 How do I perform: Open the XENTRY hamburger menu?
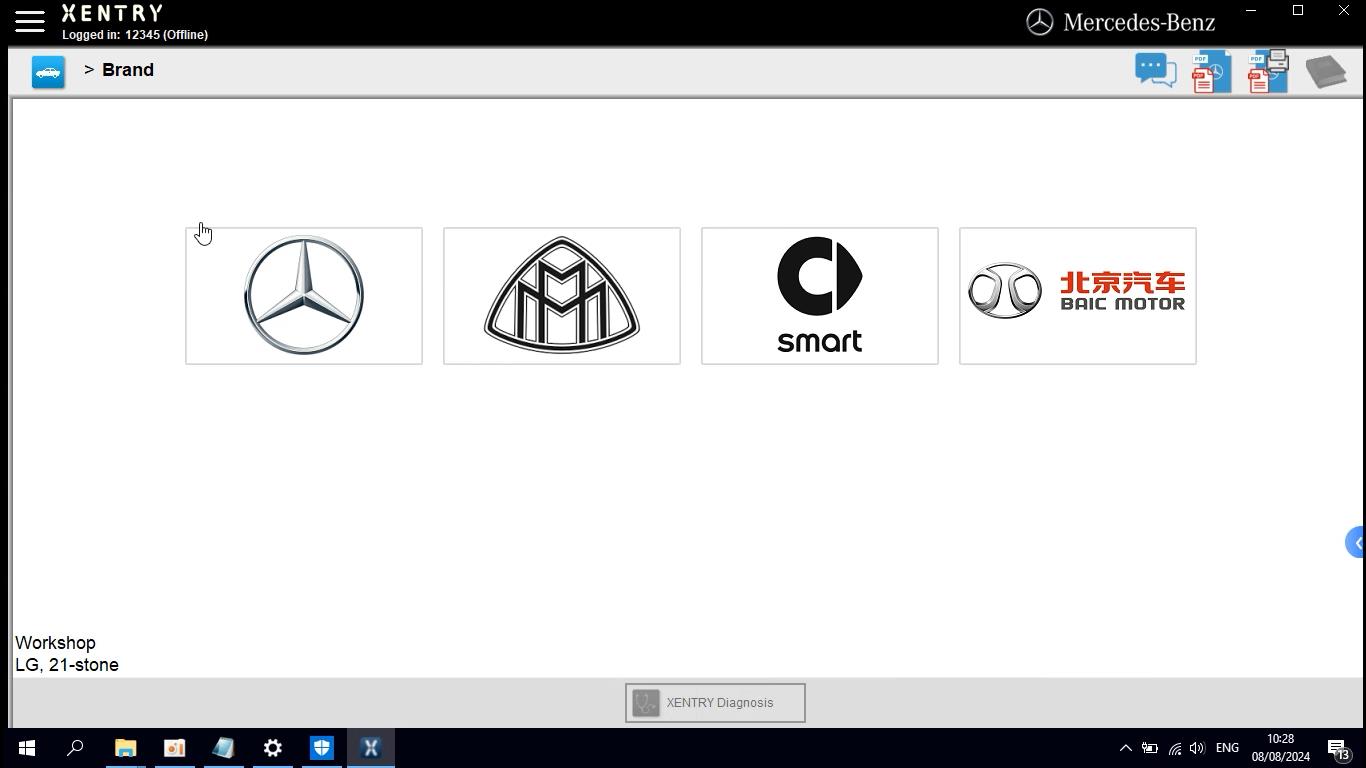point(30,21)
